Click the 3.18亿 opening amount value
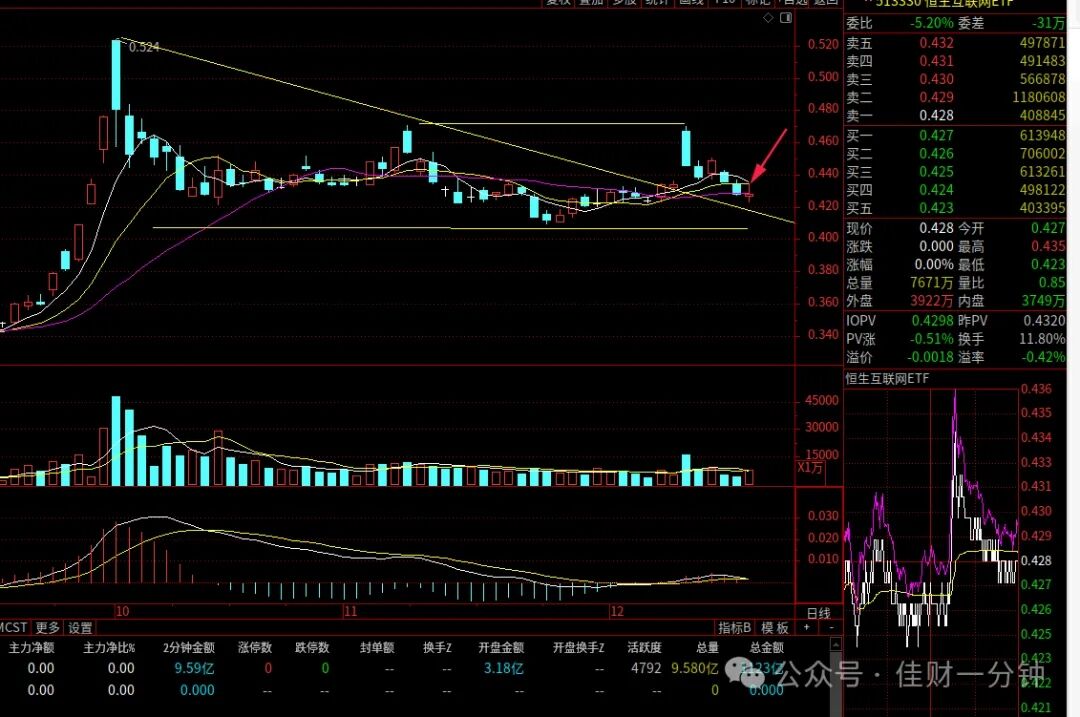The image size is (1080, 717). 503,668
